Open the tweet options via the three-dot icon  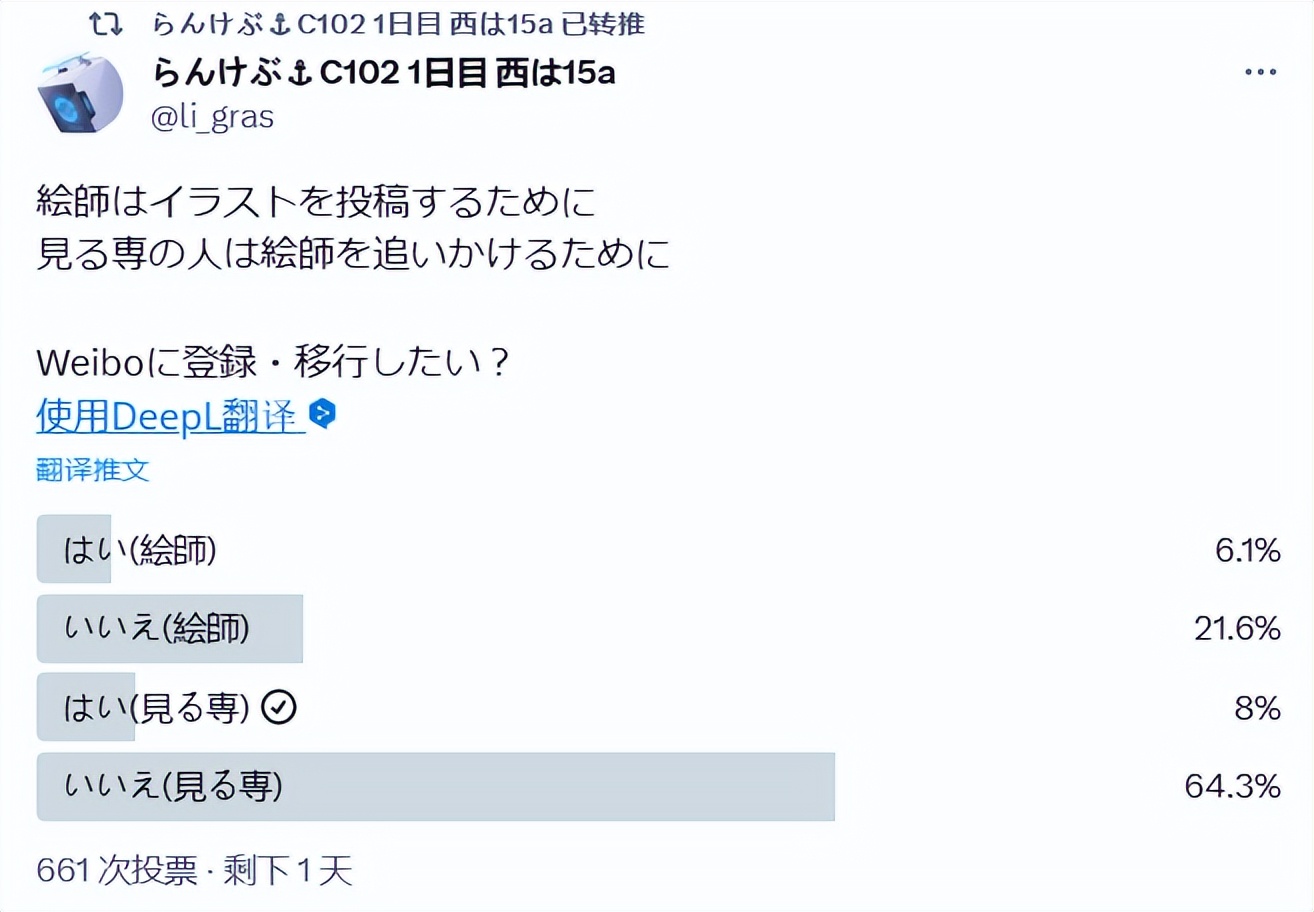[x=1260, y=70]
